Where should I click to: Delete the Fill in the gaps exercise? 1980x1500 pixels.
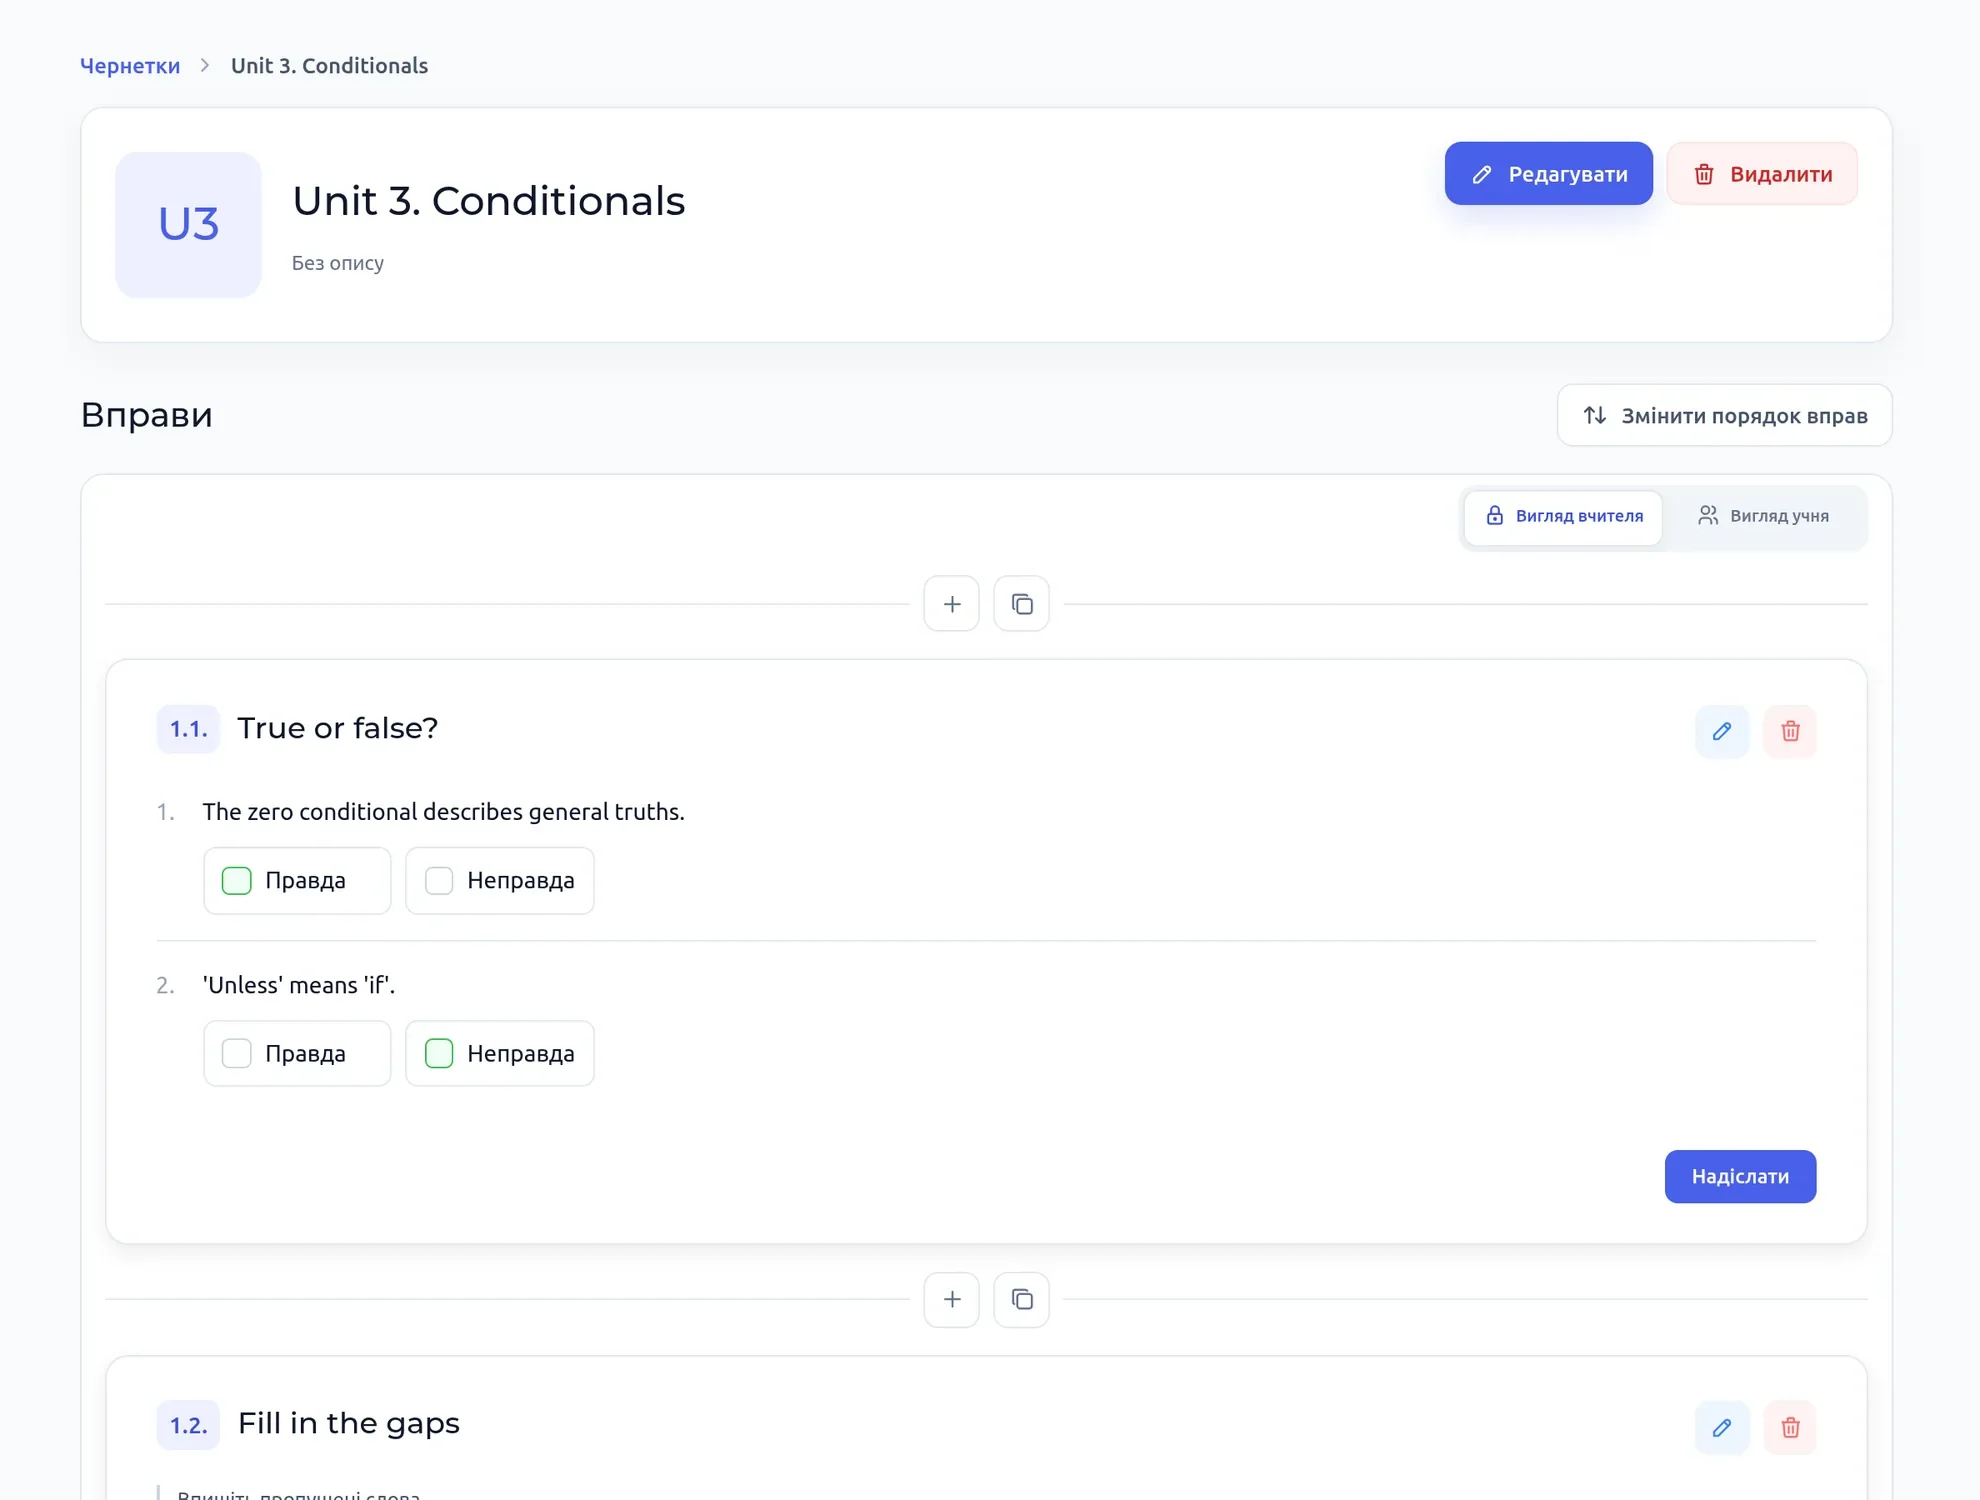pos(1789,1427)
